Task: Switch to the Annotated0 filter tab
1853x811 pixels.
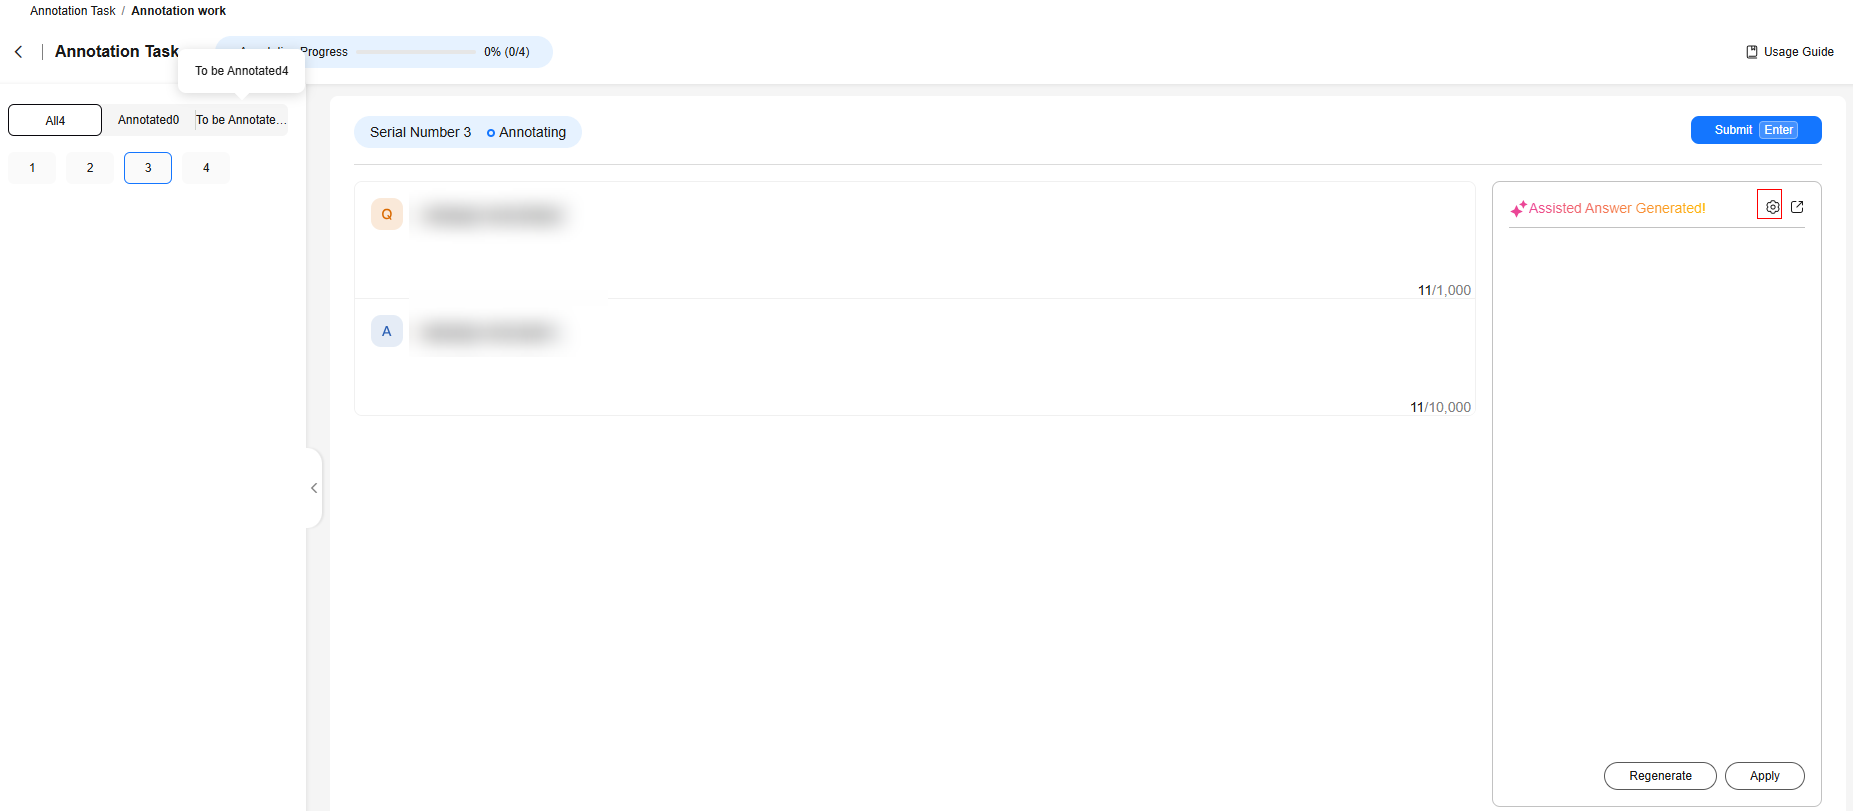Action: (x=149, y=120)
